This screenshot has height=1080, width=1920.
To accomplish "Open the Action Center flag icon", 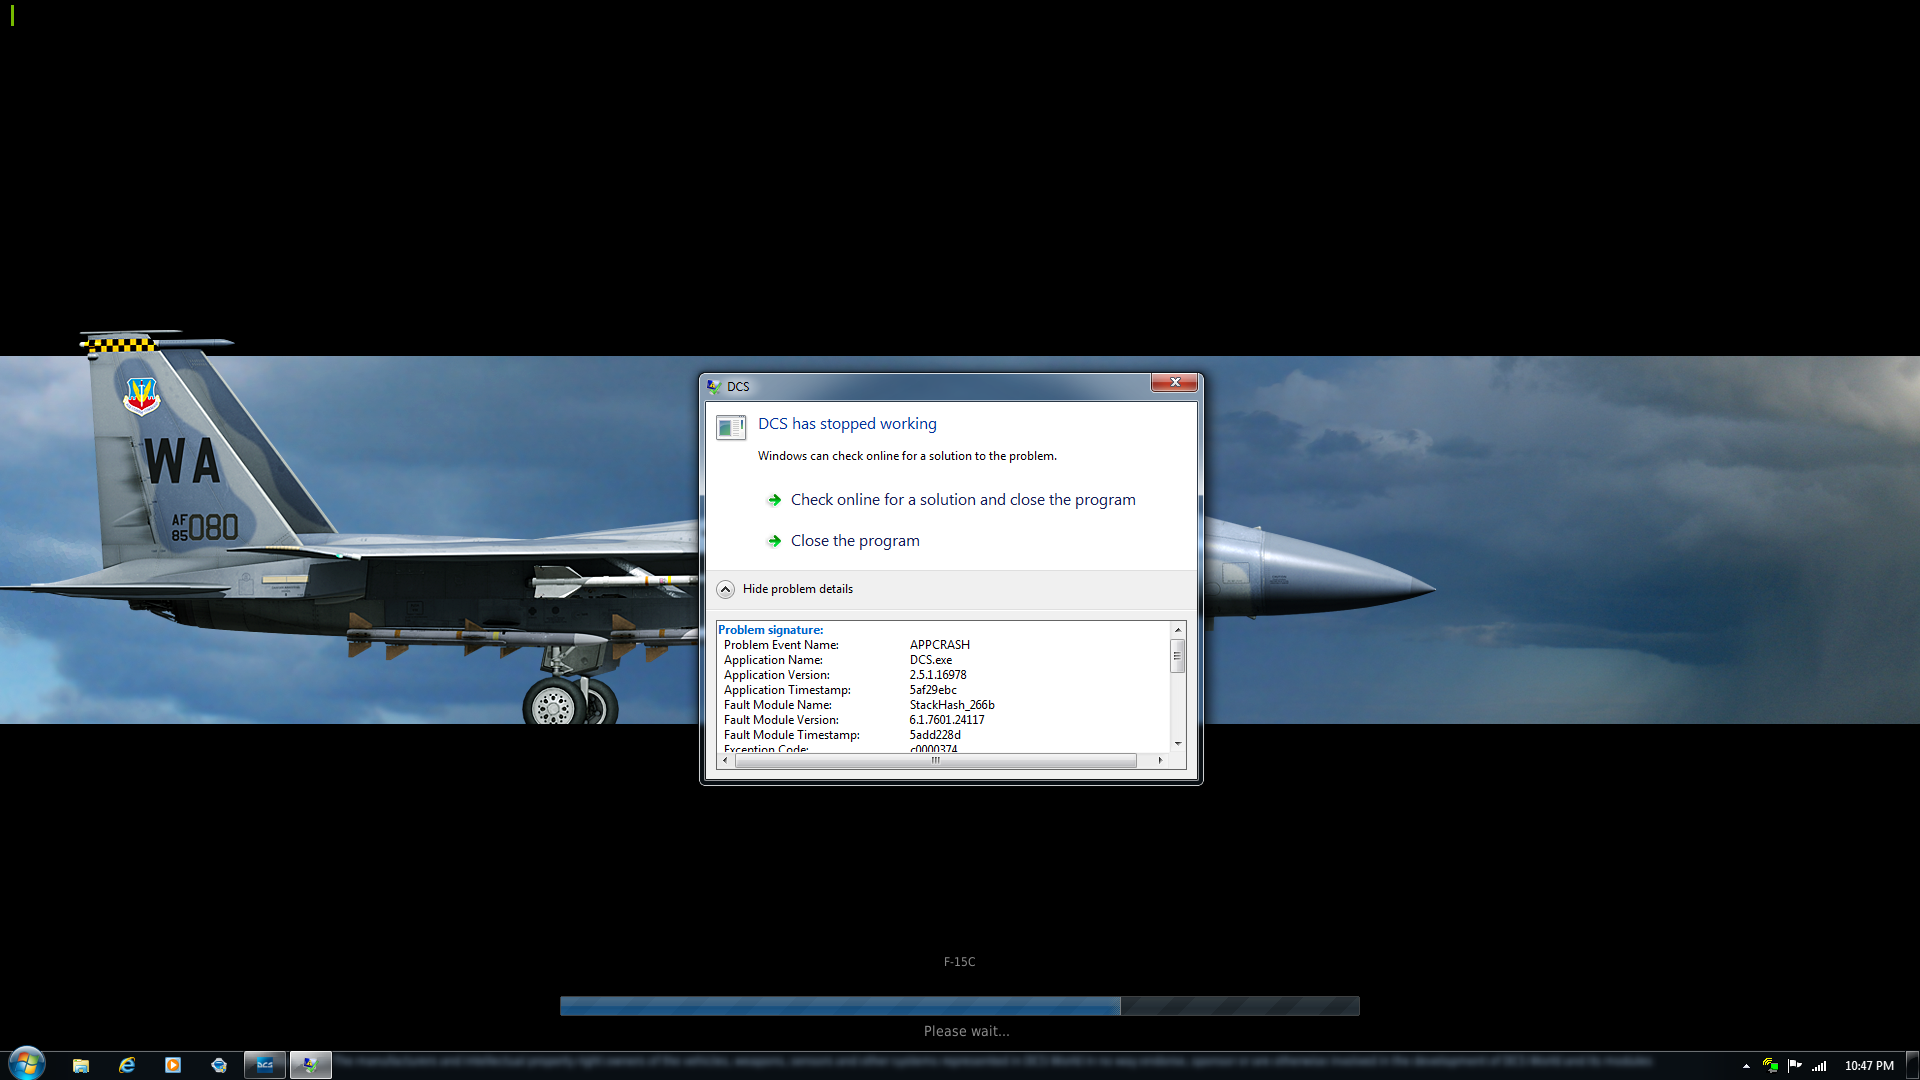I will [1795, 1066].
